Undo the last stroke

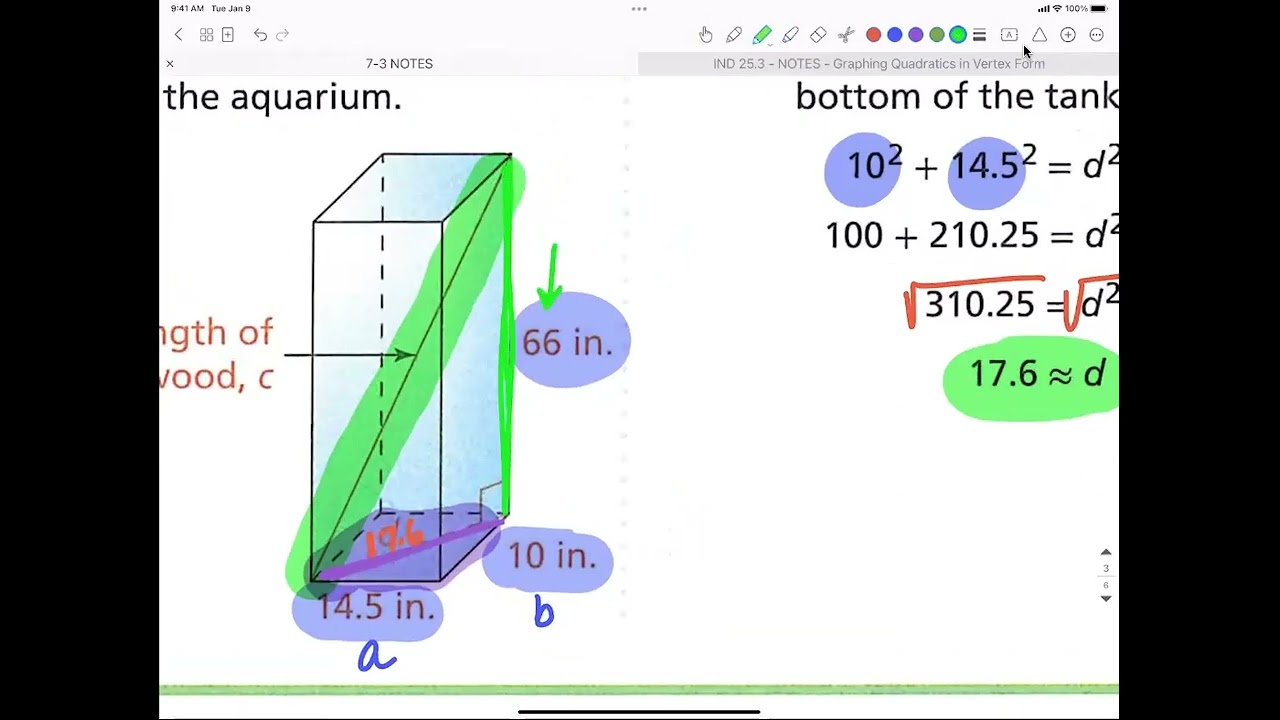pos(260,35)
